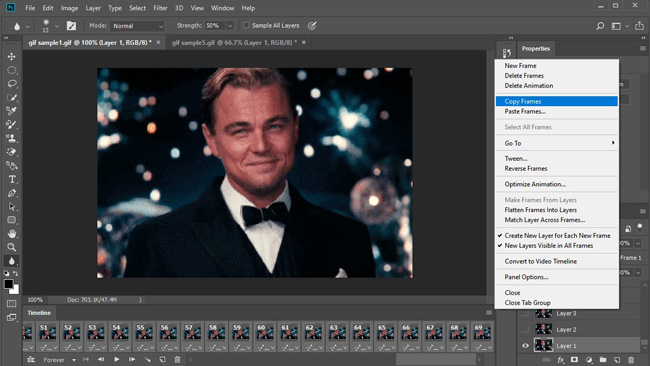
Task: Select the Clone Stamp tool
Action: [12, 138]
